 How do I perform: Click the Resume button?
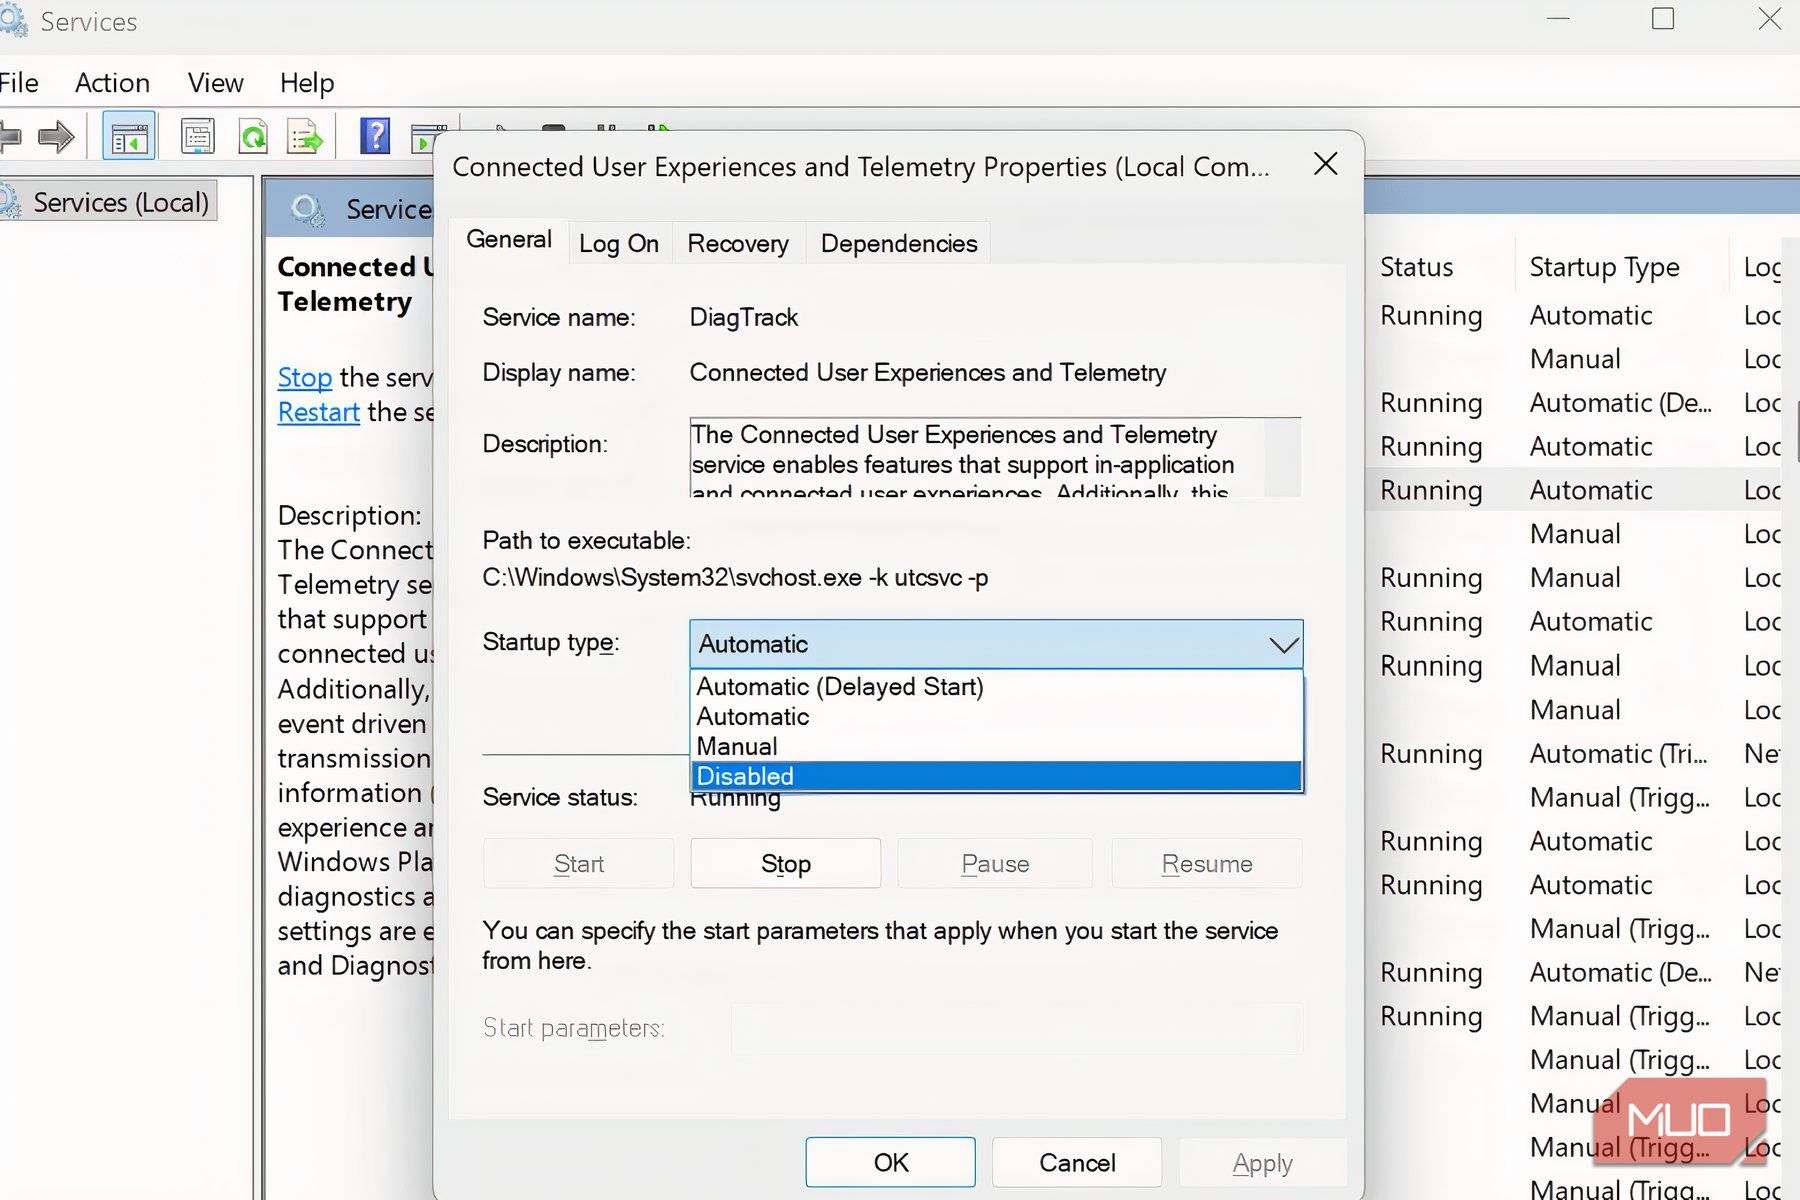[x=1207, y=863]
